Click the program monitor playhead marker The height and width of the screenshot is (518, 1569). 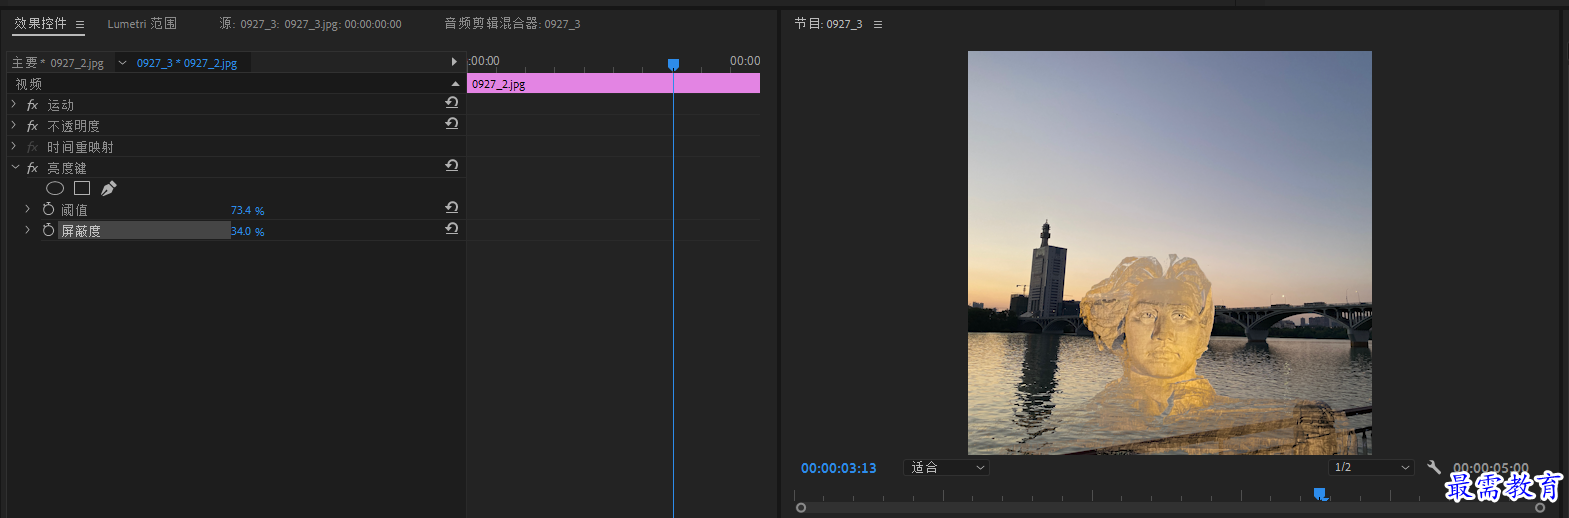tap(1320, 494)
